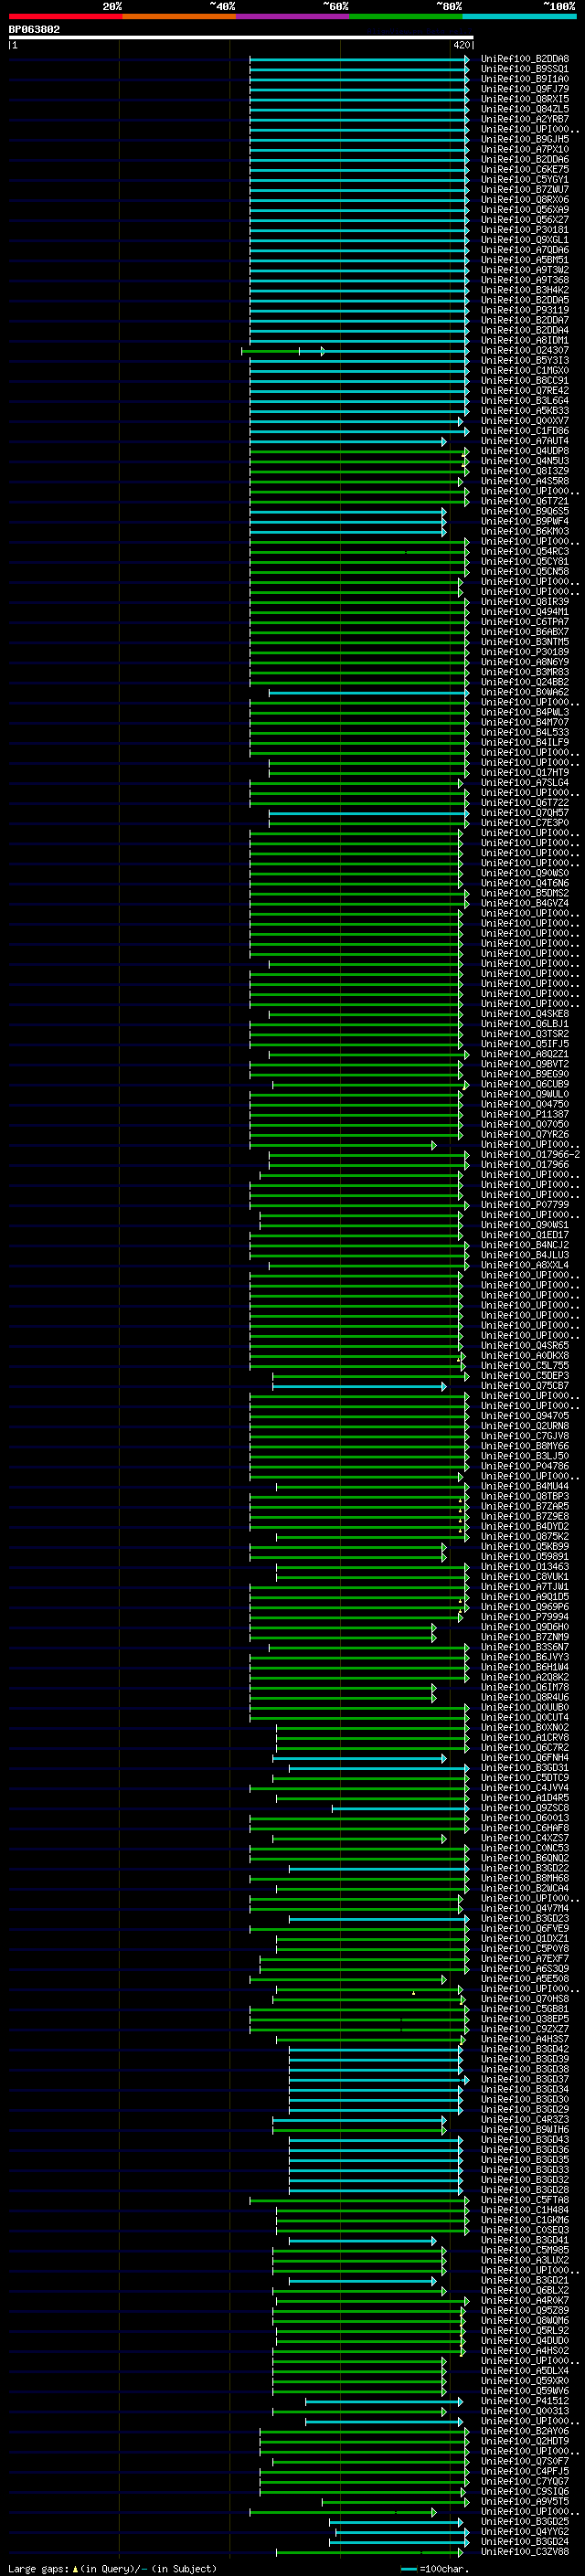
Task: Open hit UniRef100_B2DDA8
Action: point(524,59)
